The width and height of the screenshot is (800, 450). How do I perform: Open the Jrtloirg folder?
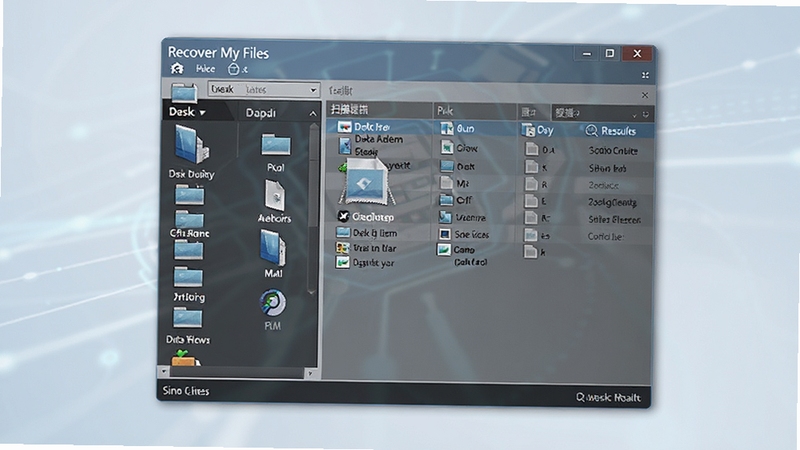pyautogui.click(x=188, y=278)
